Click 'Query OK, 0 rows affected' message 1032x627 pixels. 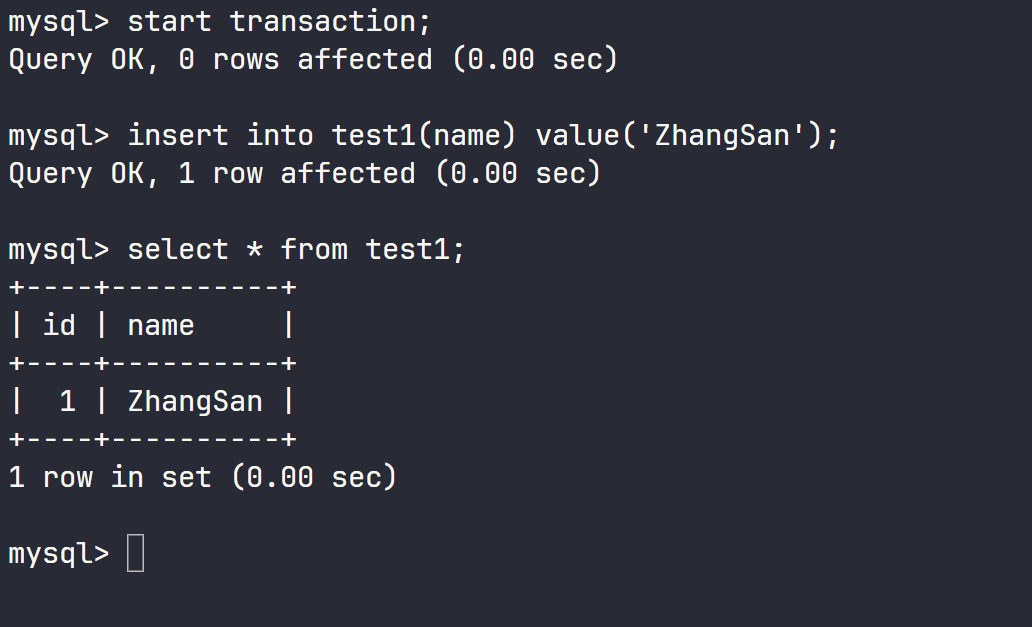(220, 59)
